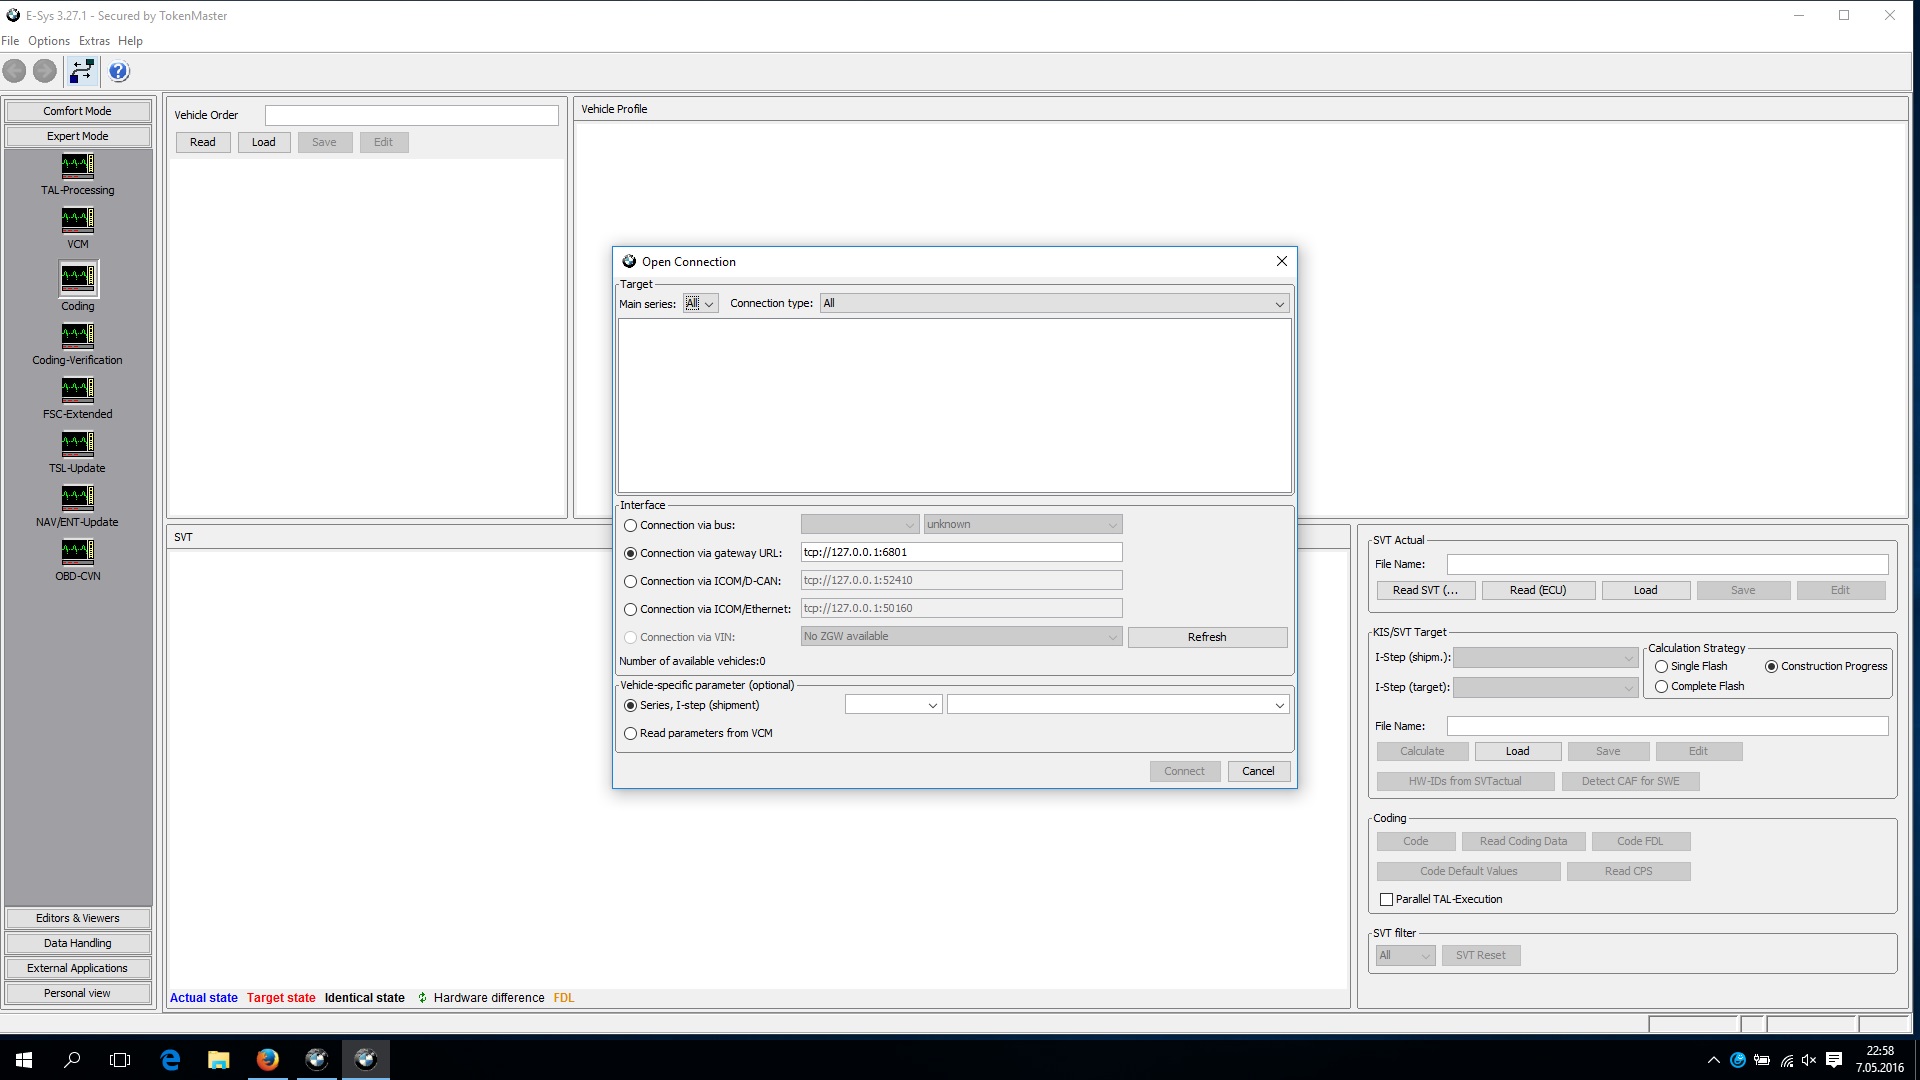
Task: Switch to Expert Mode
Action: coord(77,136)
